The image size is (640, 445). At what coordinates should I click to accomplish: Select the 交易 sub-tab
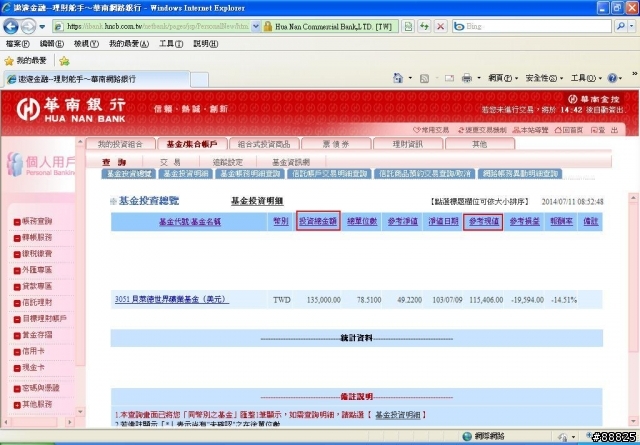170,162
